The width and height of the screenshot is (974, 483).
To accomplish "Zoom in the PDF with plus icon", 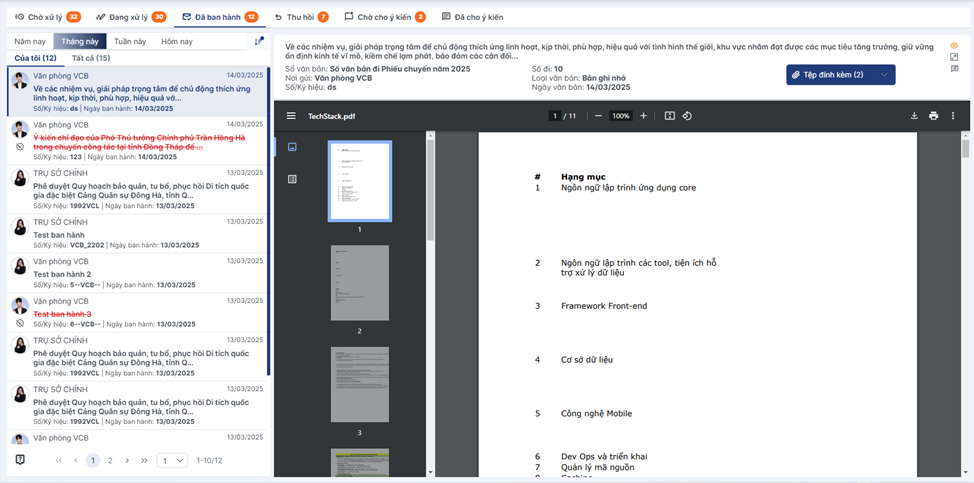I will (644, 116).
